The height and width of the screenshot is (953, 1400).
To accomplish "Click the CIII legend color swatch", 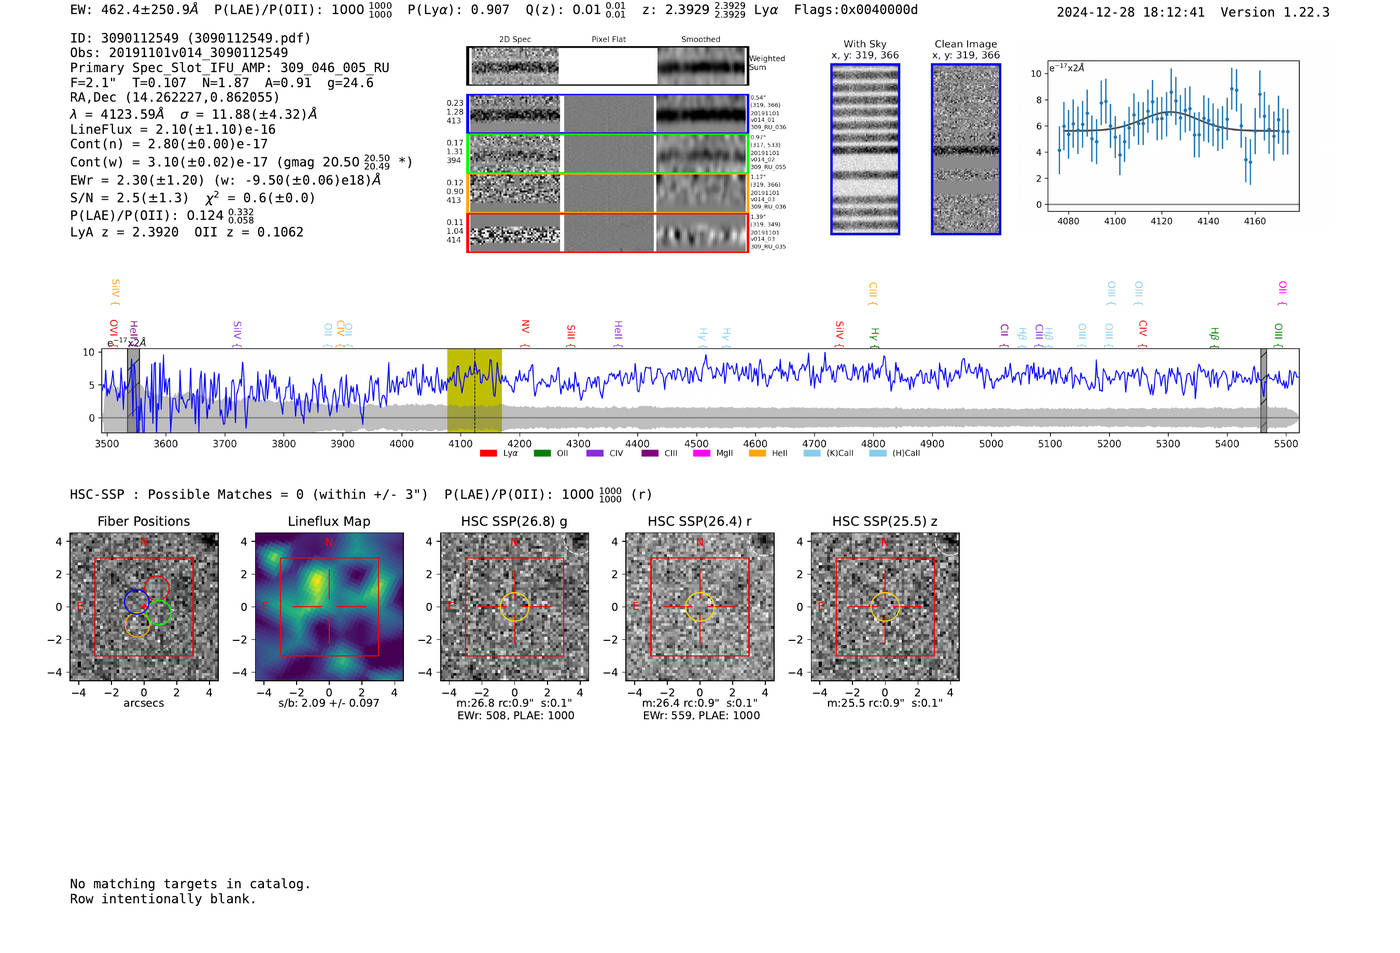I will tap(650, 453).
